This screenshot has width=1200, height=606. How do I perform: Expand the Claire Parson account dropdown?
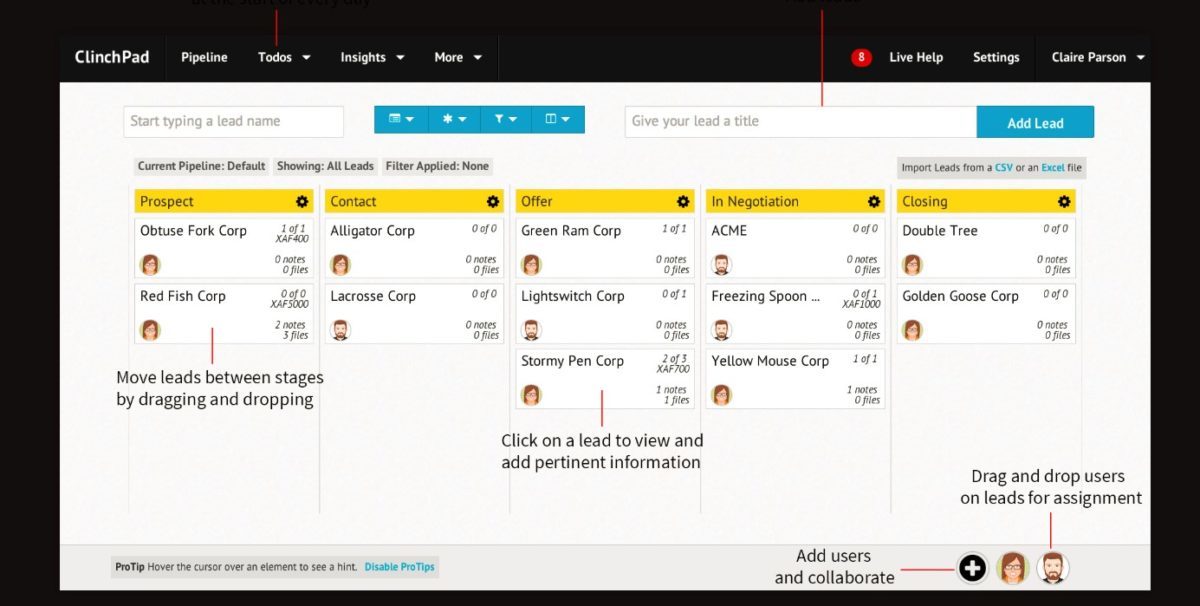coord(1096,57)
